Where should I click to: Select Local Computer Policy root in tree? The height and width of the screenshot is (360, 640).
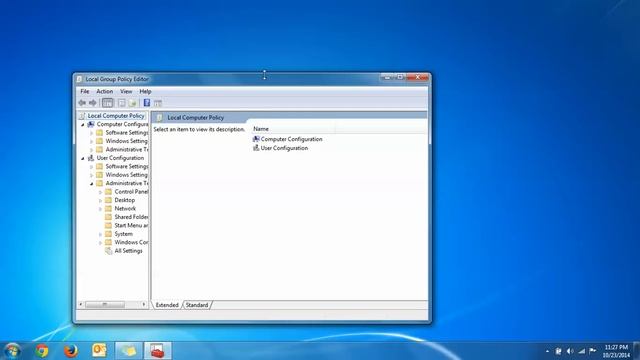point(116,116)
